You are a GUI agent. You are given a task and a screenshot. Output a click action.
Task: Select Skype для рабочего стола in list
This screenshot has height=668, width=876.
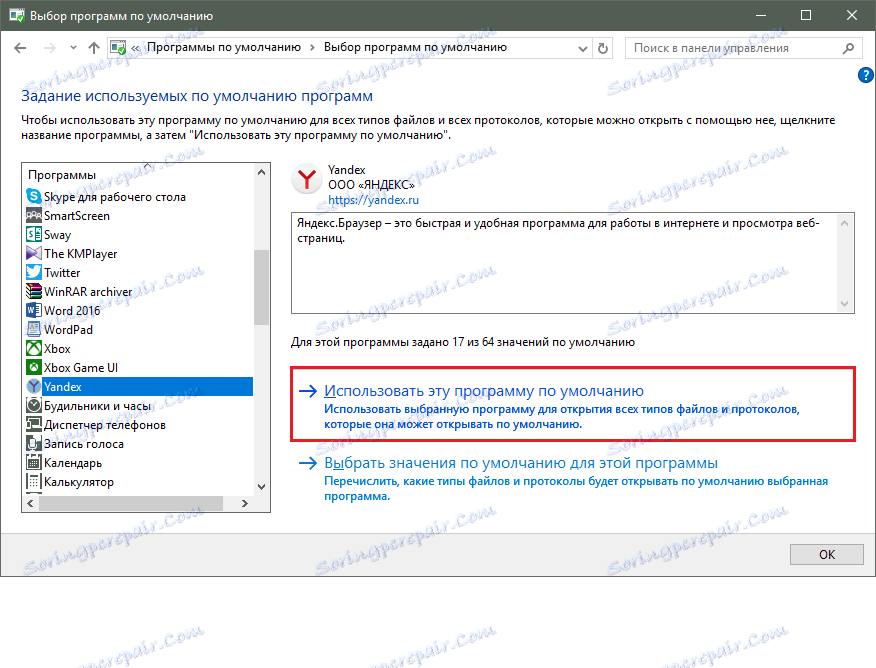pyautogui.click(x=115, y=197)
